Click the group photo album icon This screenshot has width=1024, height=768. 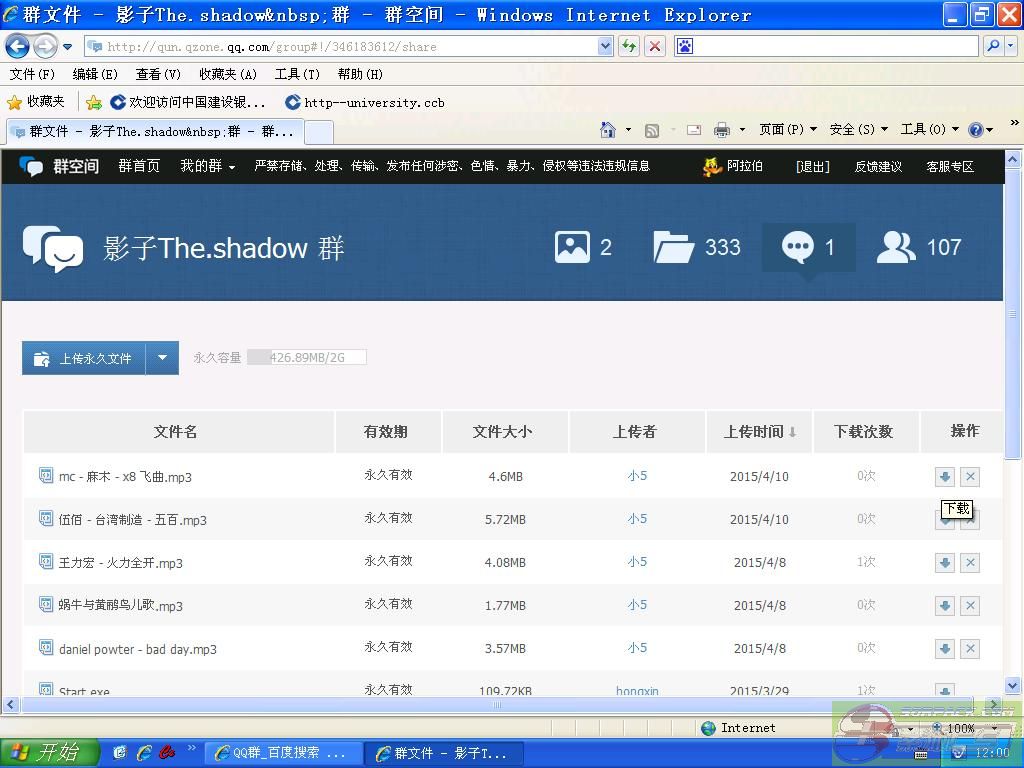tap(572, 247)
